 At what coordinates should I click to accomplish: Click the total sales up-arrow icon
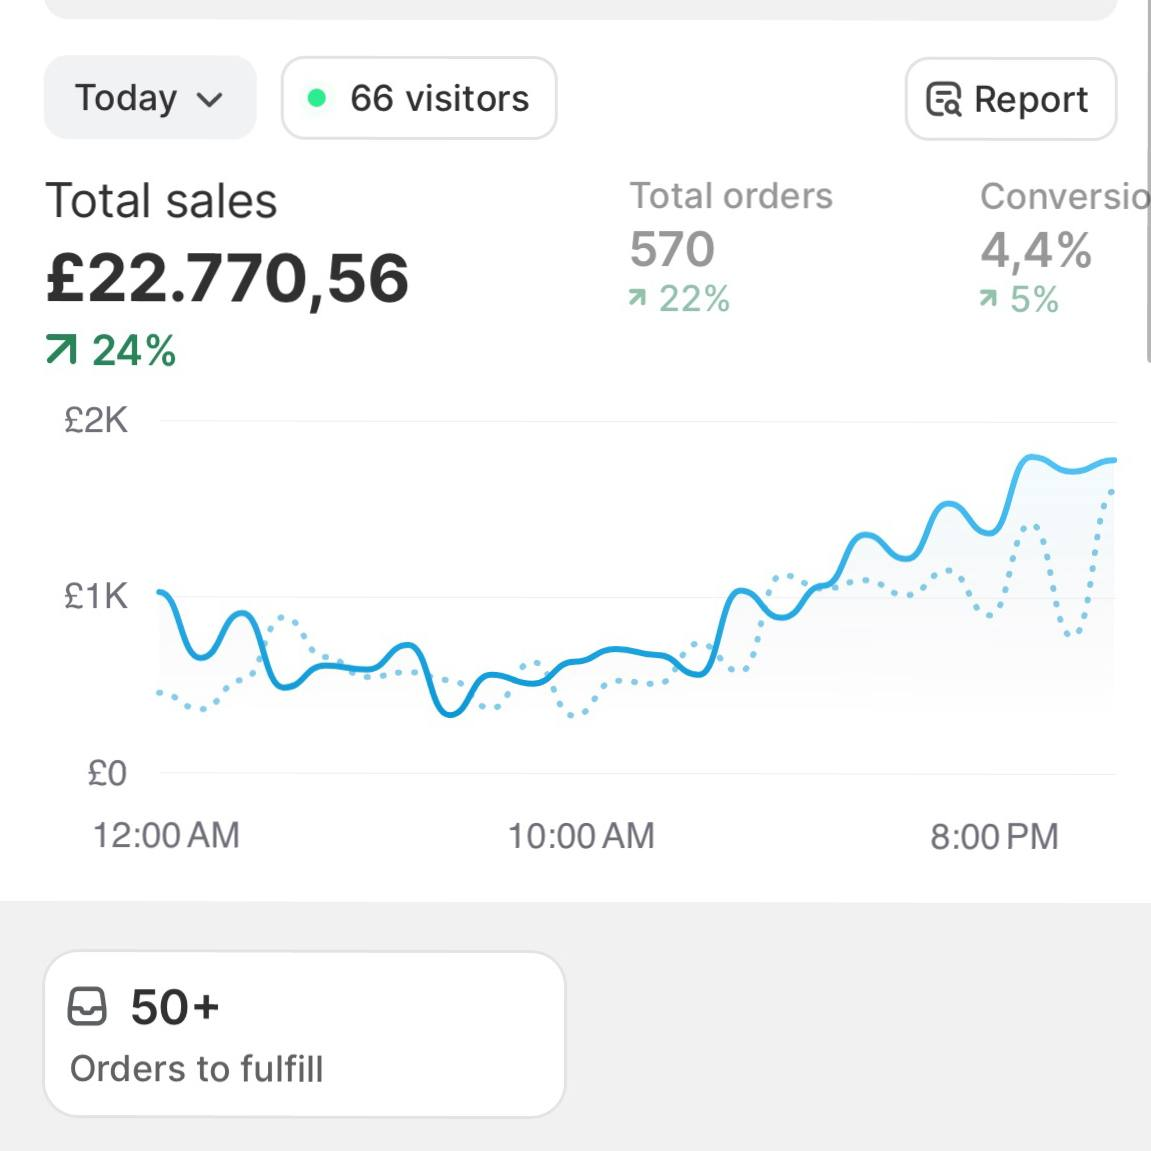(61, 350)
